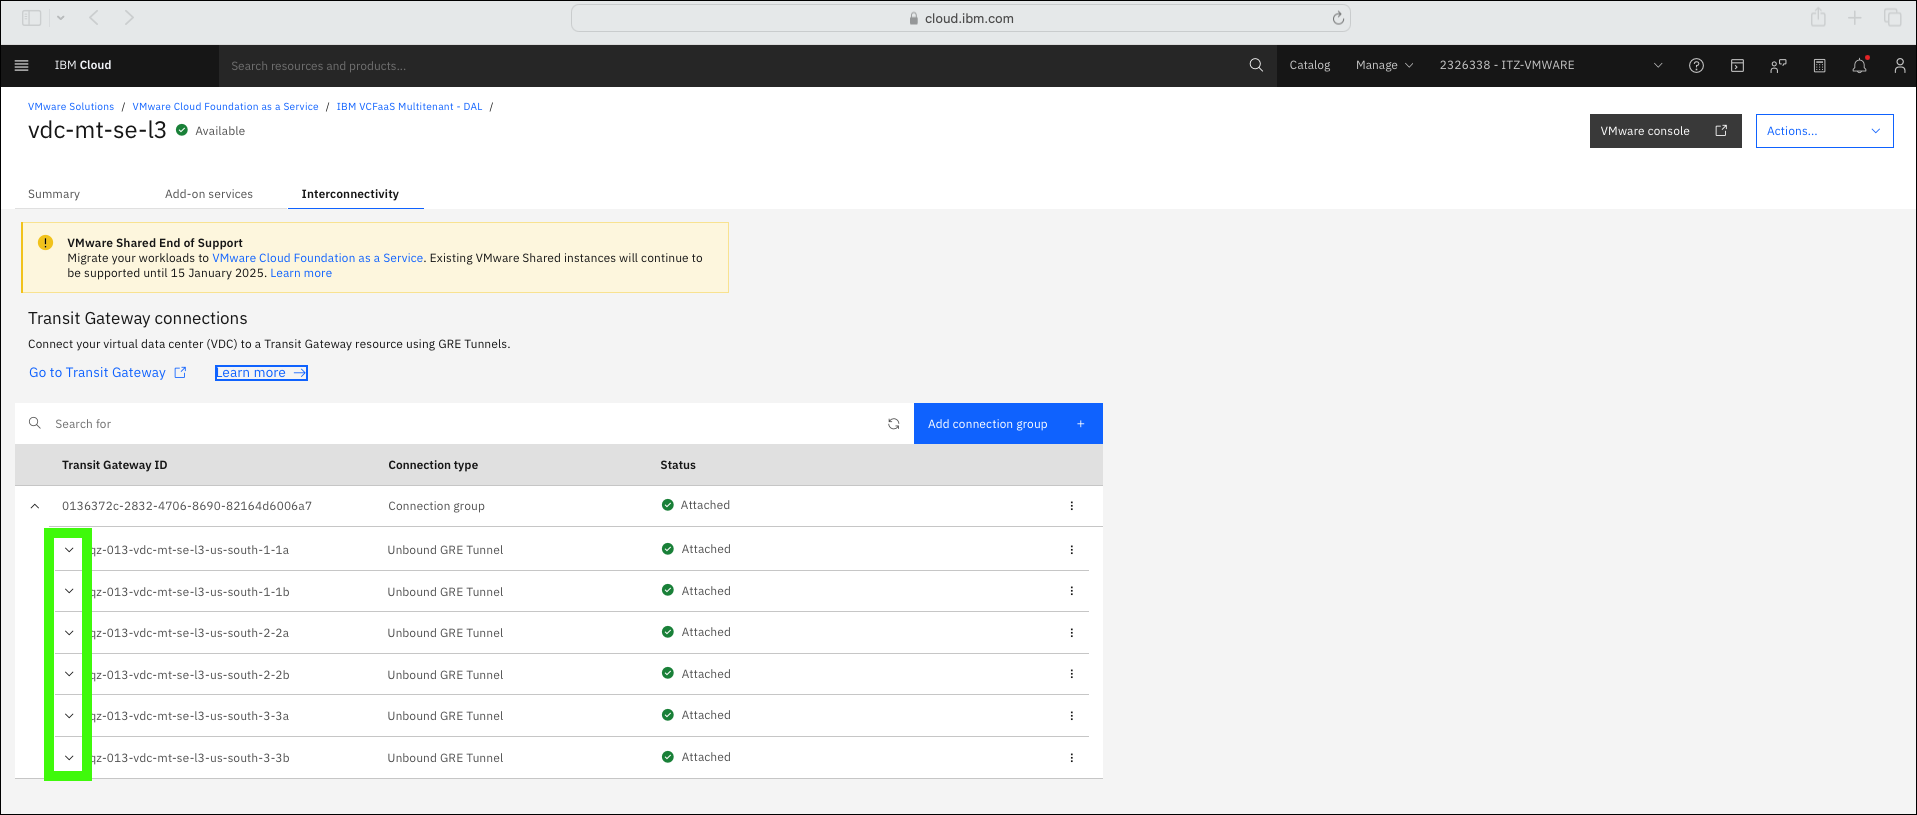Select the Interconnectivity tab
The image size is (1917, 815).
click(350, 194)
